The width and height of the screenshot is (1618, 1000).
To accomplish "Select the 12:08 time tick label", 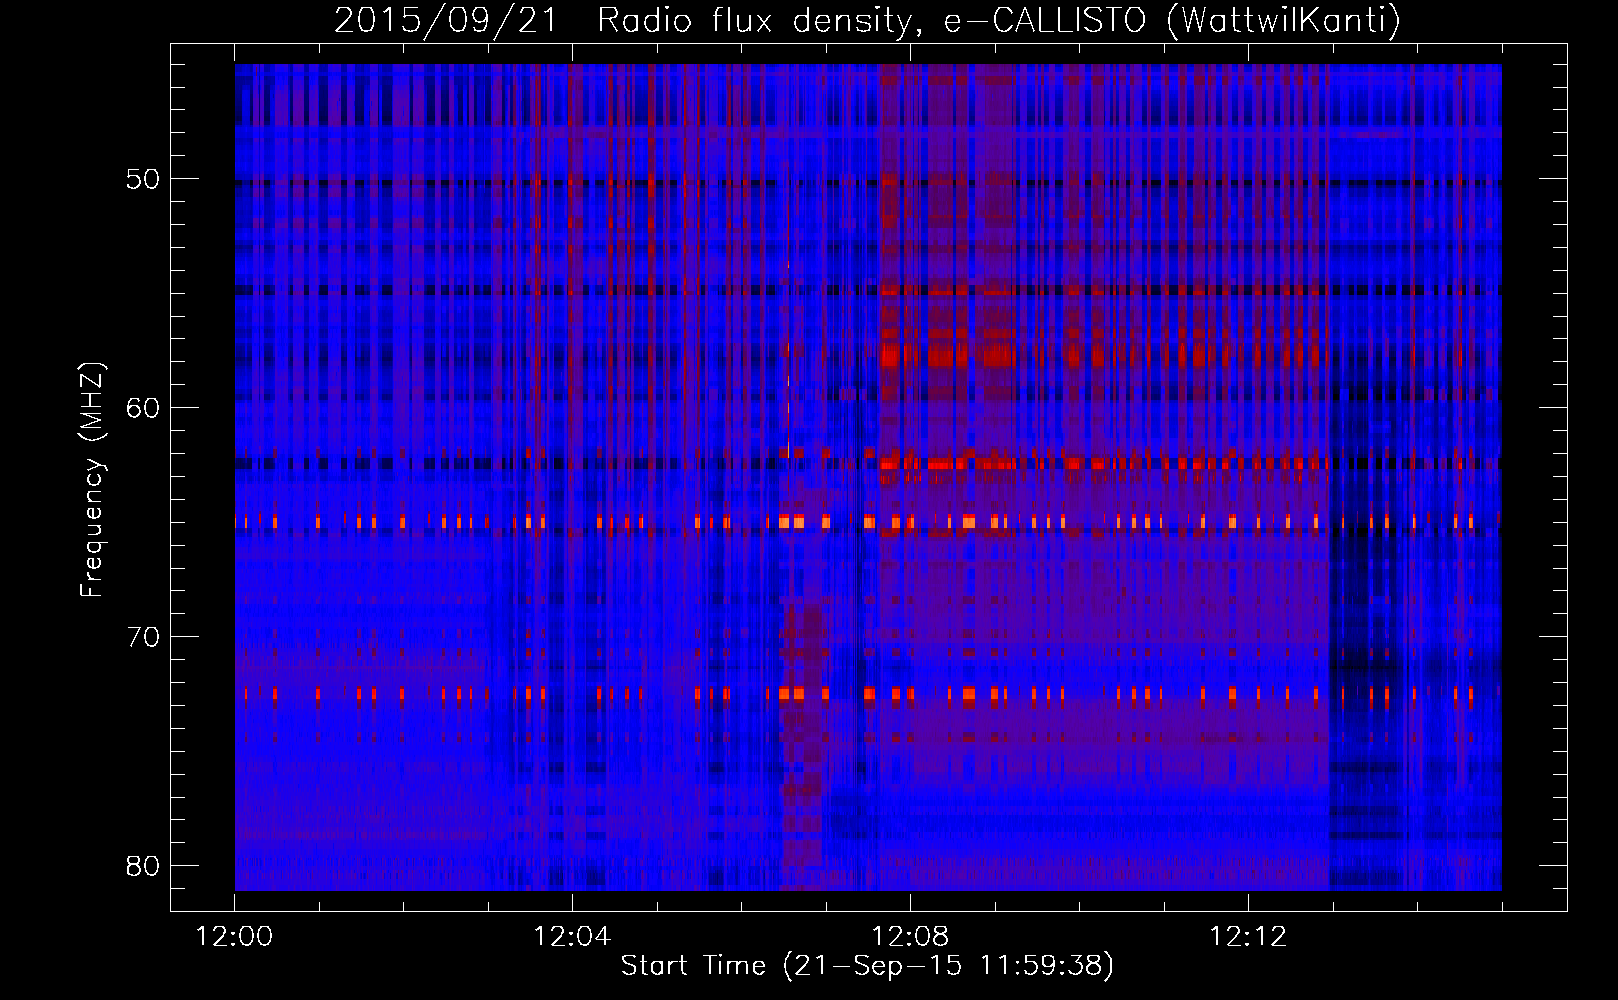I will click(910, 937).
